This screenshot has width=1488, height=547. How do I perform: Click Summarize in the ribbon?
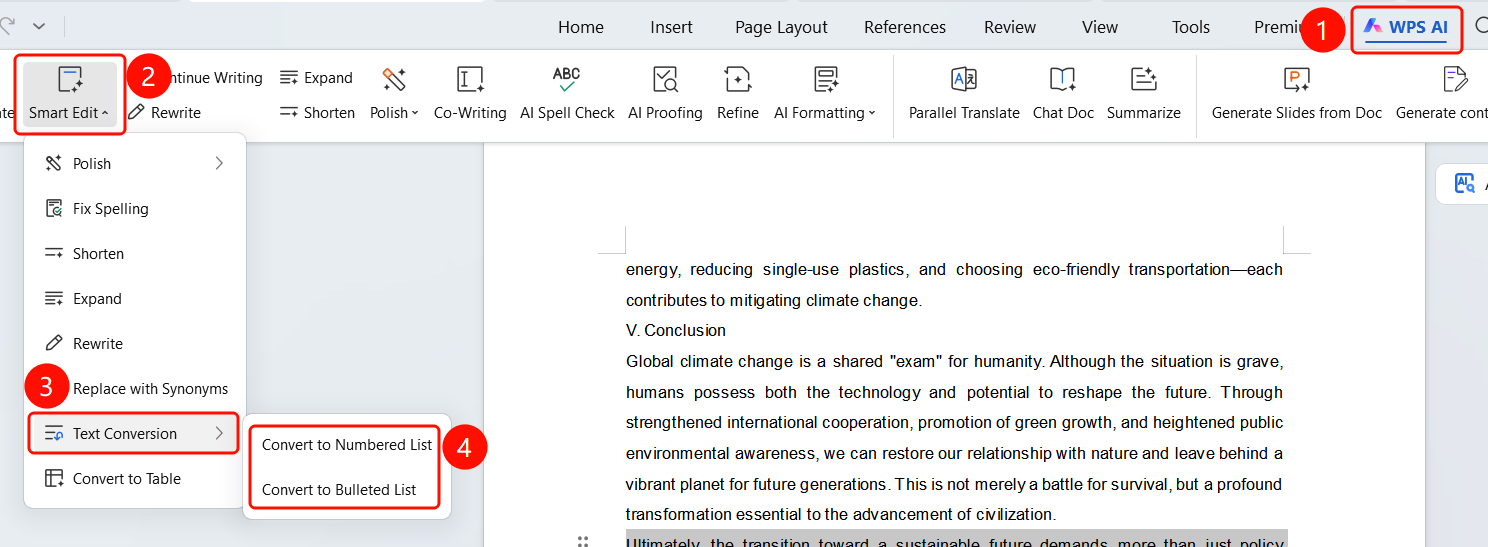pyautogui.click(x=1144, y=95)
